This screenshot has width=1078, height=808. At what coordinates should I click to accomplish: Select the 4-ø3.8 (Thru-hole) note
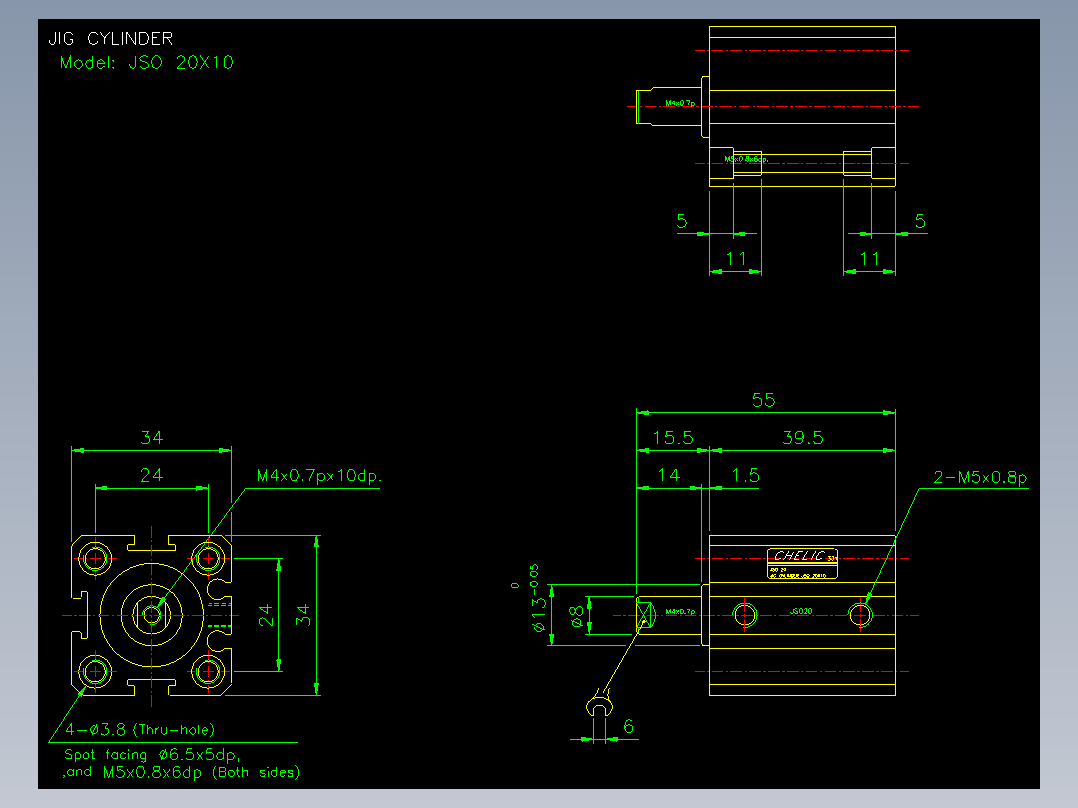(x=140, y=730)
